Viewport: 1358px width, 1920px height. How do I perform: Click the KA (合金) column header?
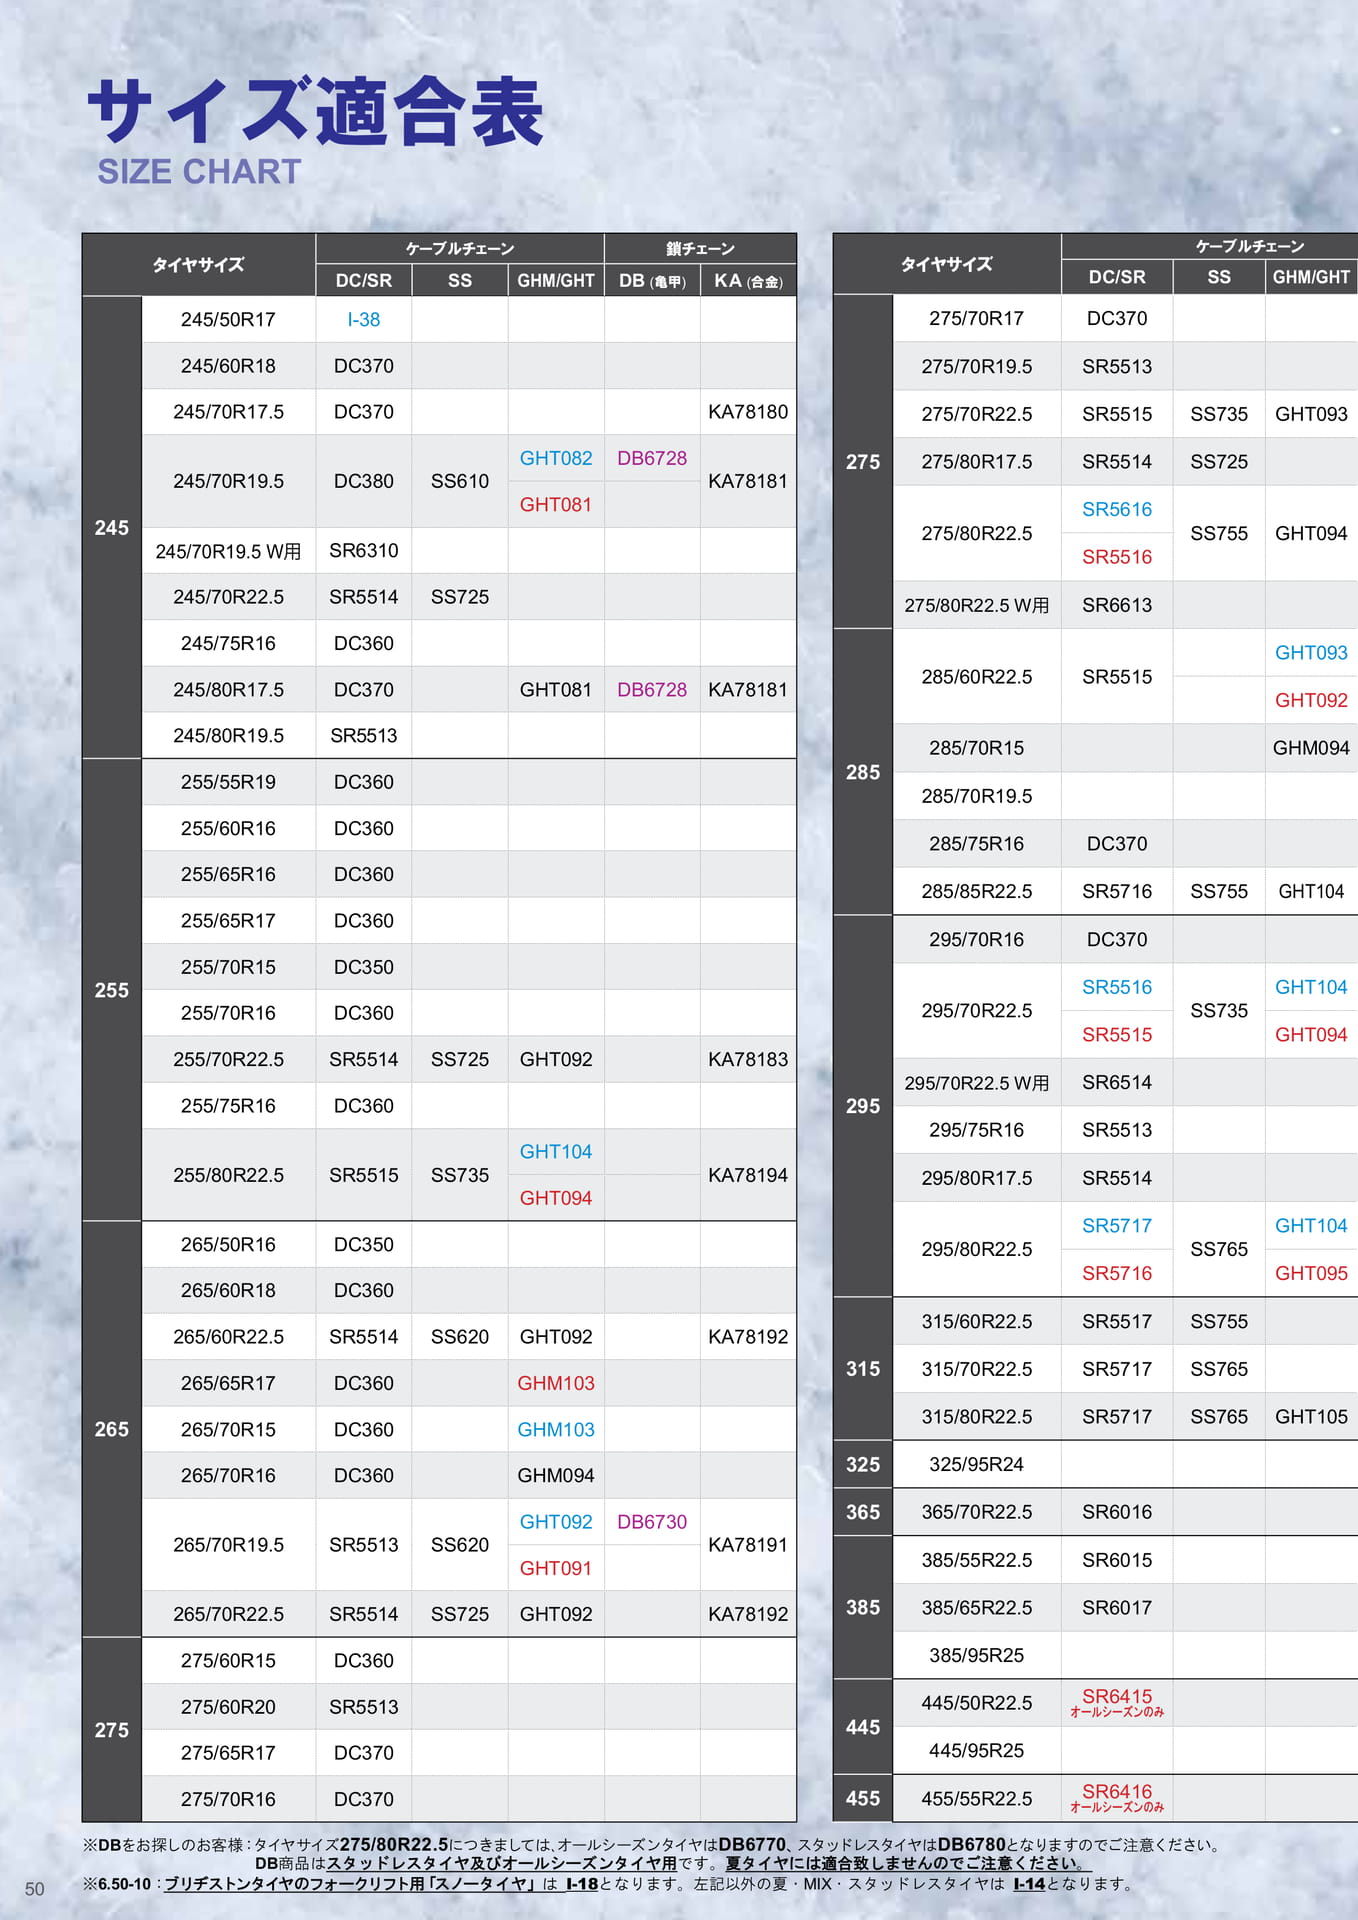748,281
